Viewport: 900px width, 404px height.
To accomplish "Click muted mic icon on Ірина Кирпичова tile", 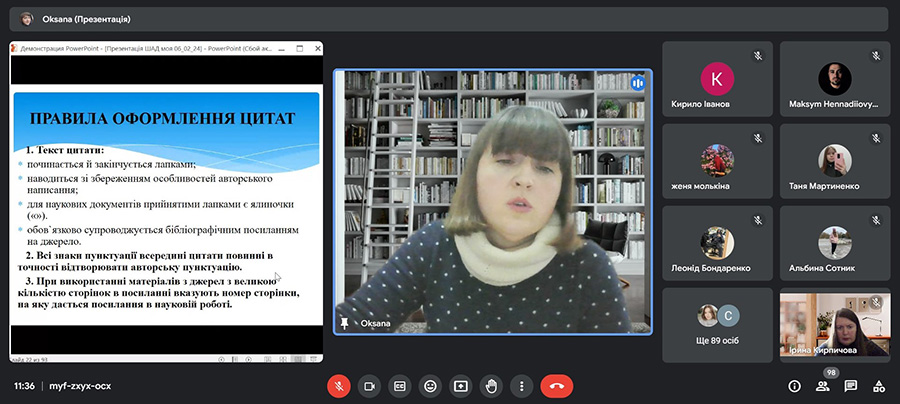I will coord(875,302).
